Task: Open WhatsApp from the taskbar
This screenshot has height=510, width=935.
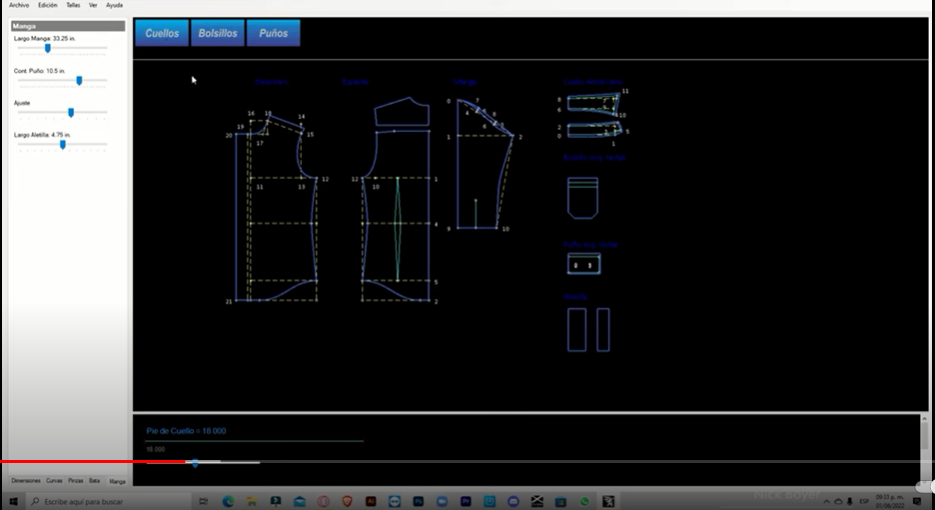Action: click(584, 502)
